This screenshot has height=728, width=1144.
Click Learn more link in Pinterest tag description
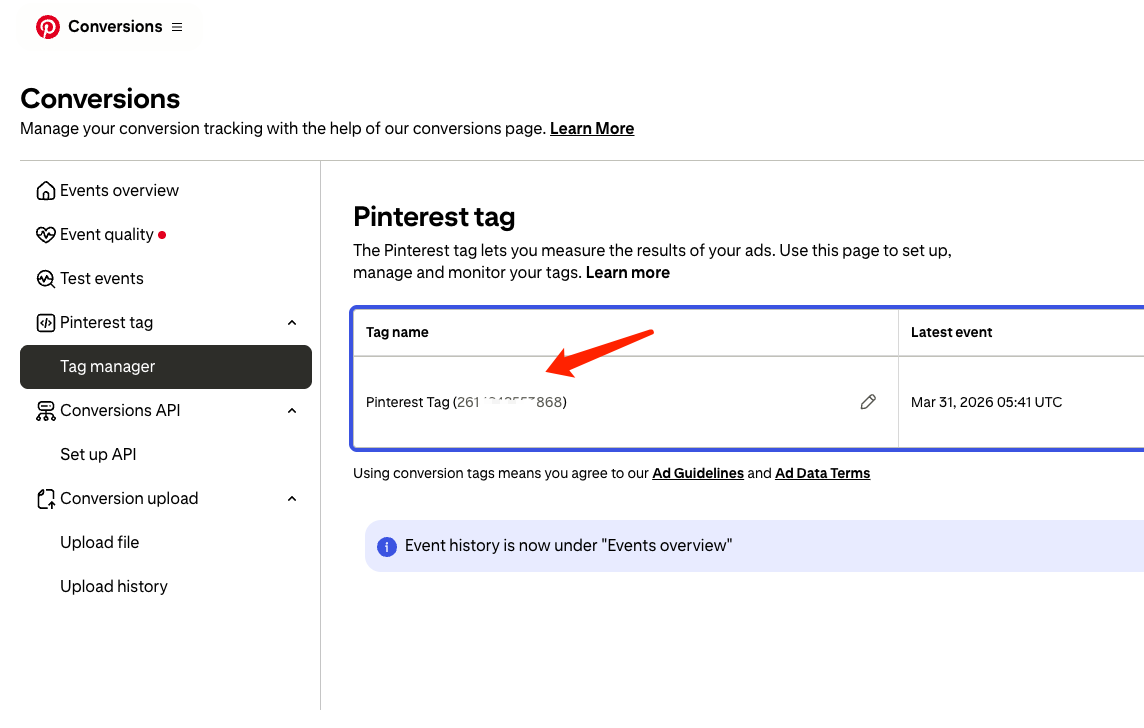click(627, 273)
